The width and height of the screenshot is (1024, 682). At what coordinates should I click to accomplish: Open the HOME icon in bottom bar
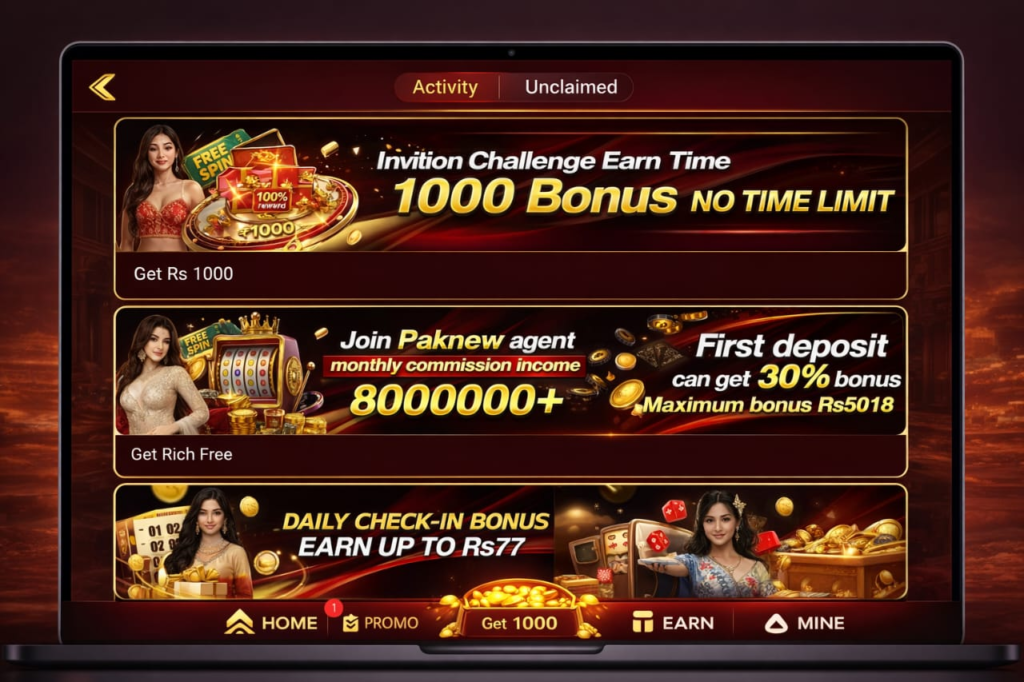point(239,623)
